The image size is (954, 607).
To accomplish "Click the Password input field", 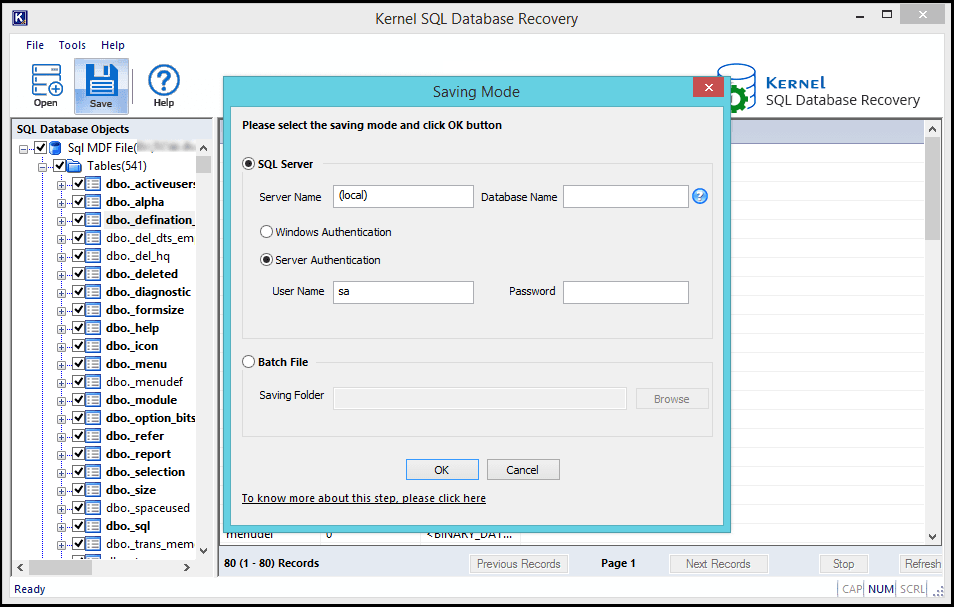I will (625, 292).
